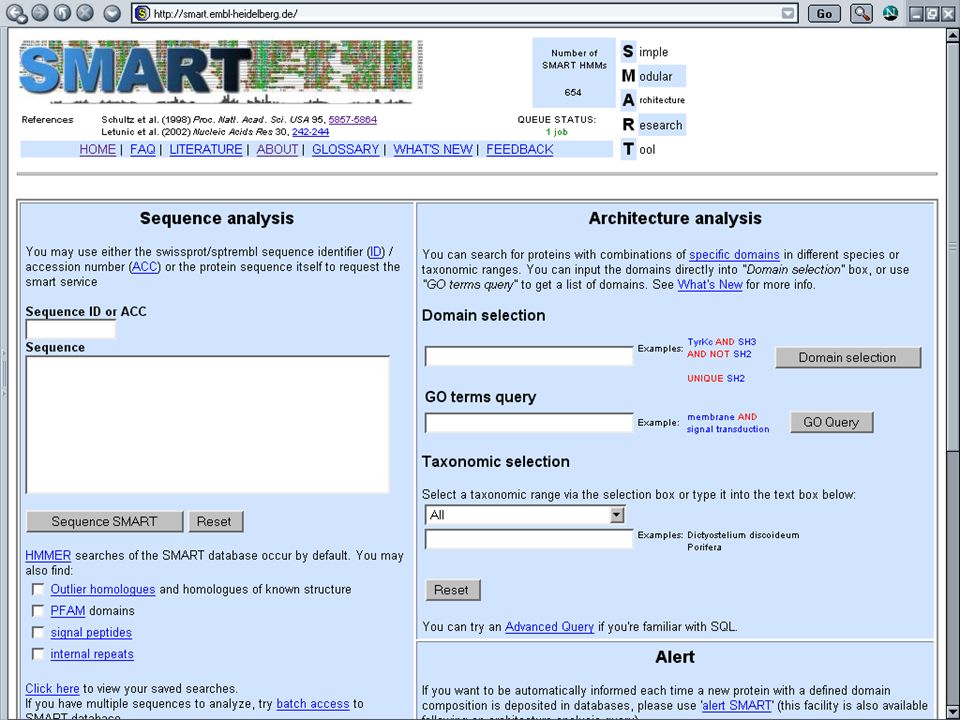Screen dimensions: 960x720
Task: Open the PFAM link
Action: tap(68, 610)
